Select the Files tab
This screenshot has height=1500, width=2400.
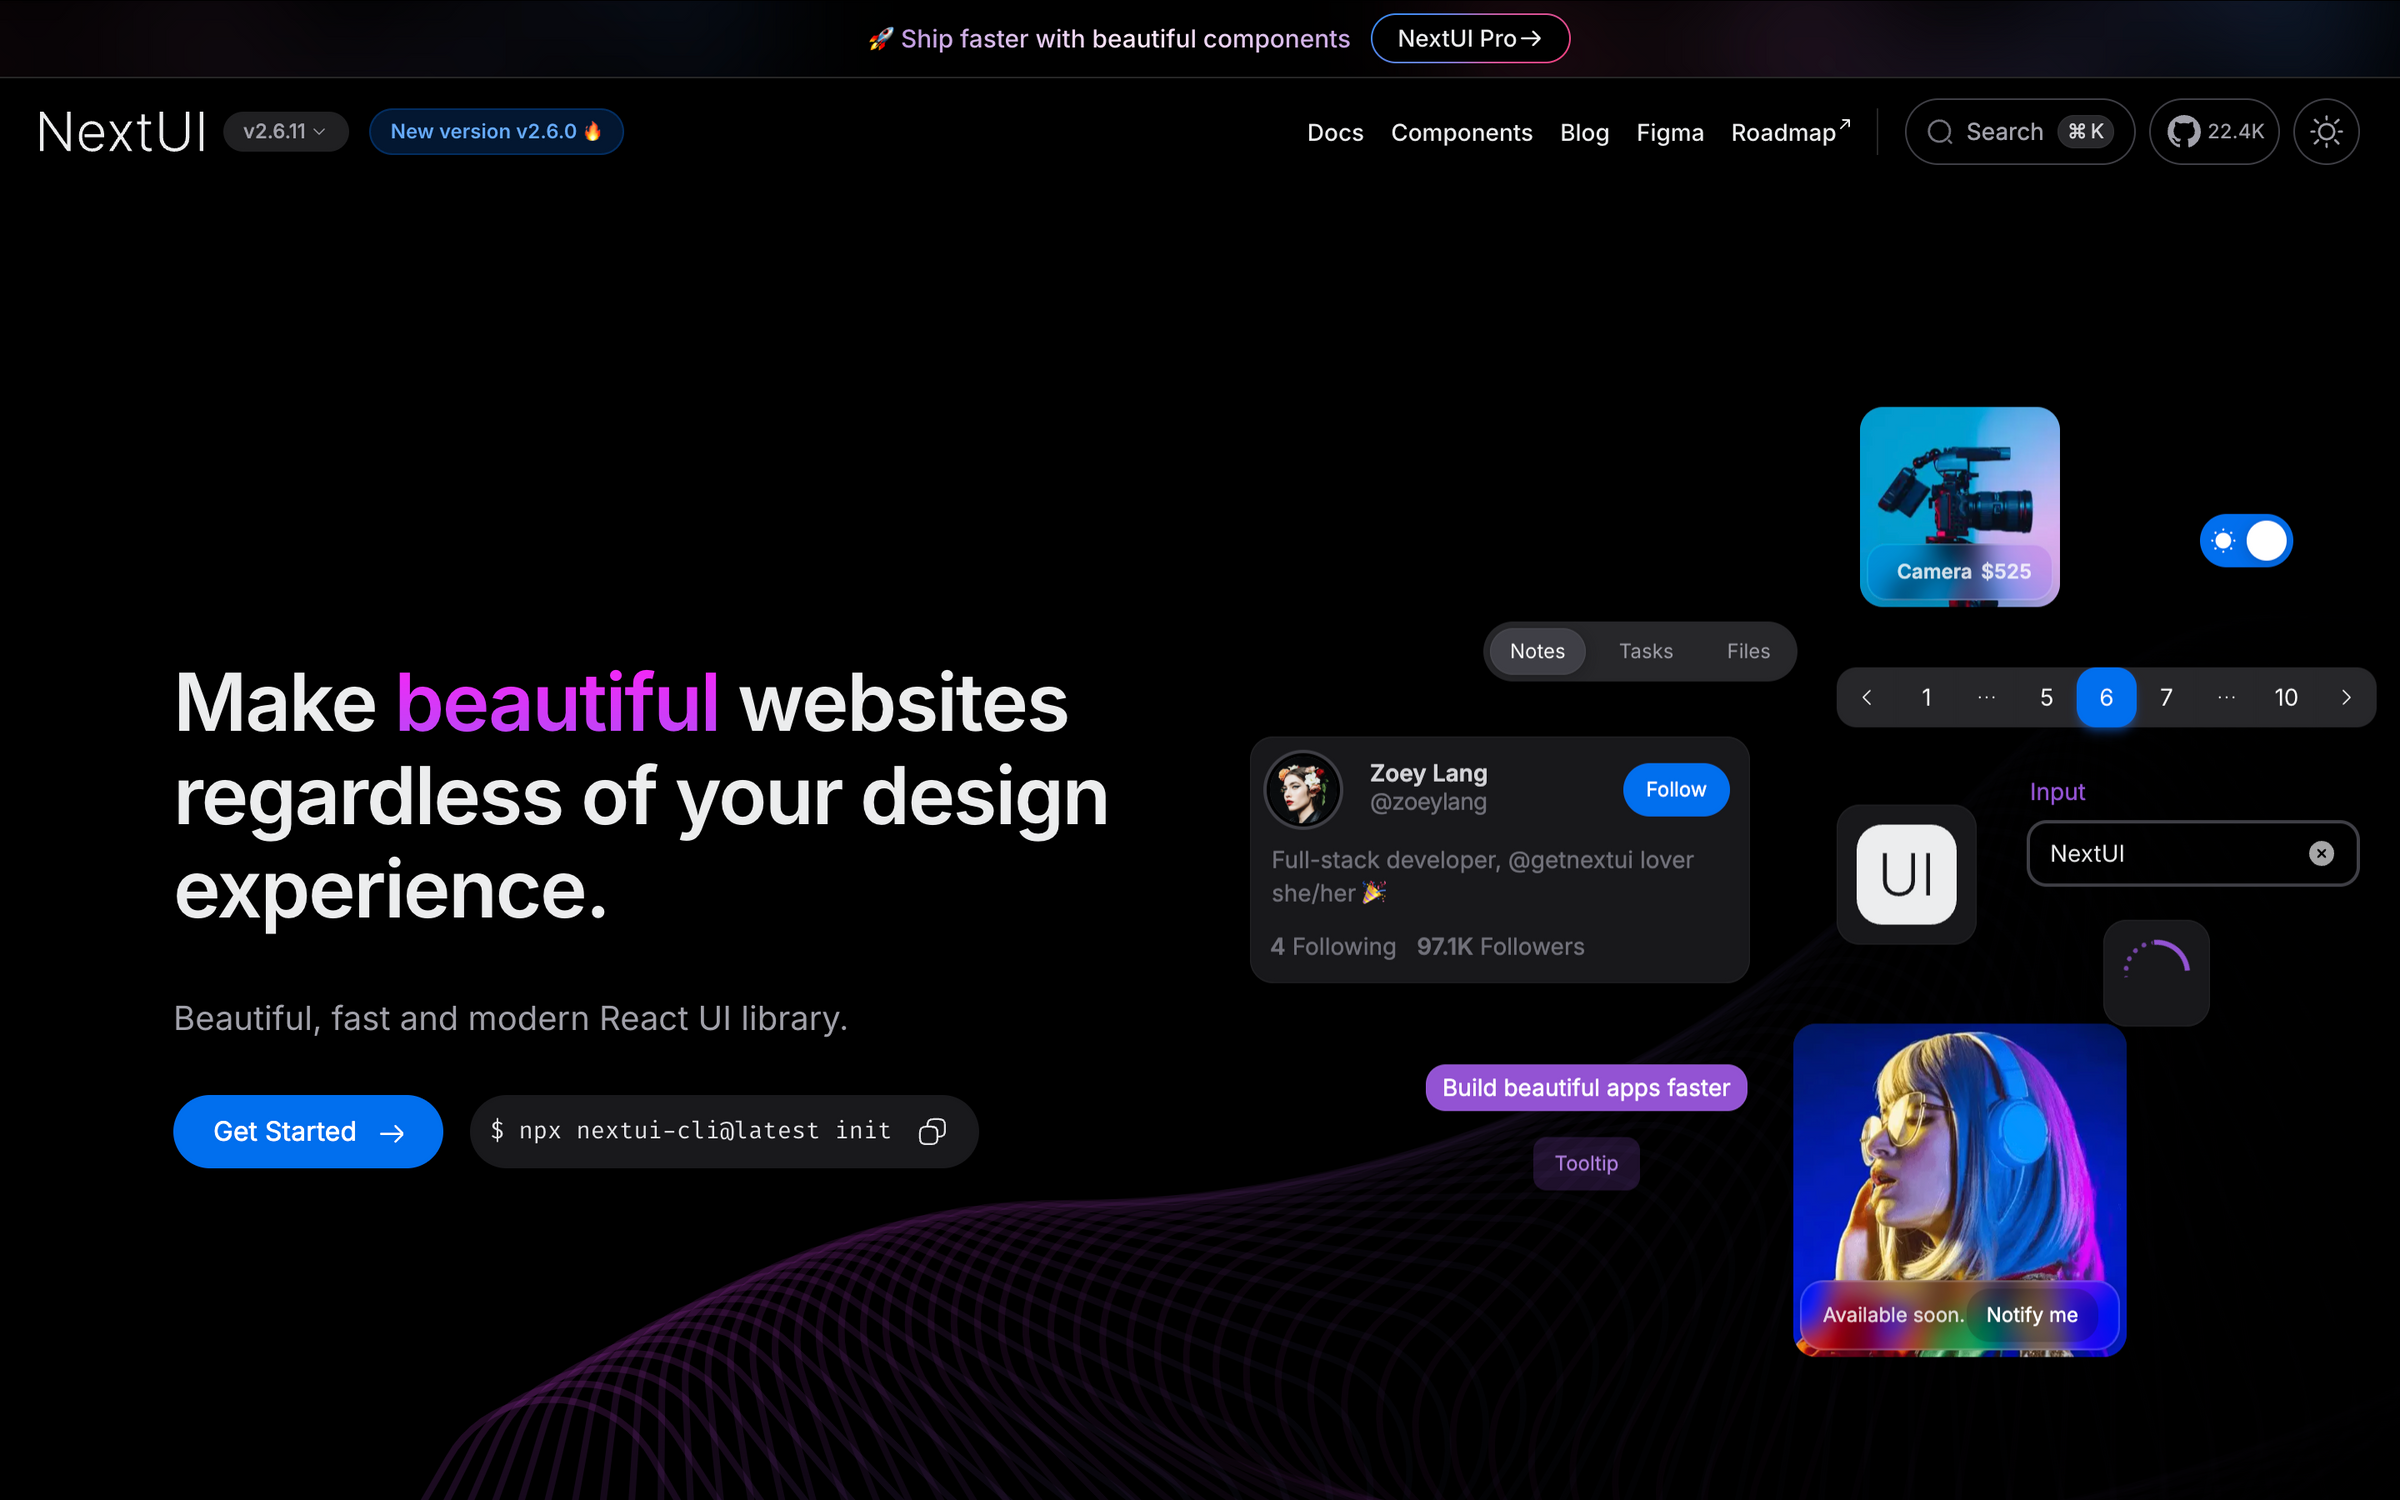(x=1747, y=650)
